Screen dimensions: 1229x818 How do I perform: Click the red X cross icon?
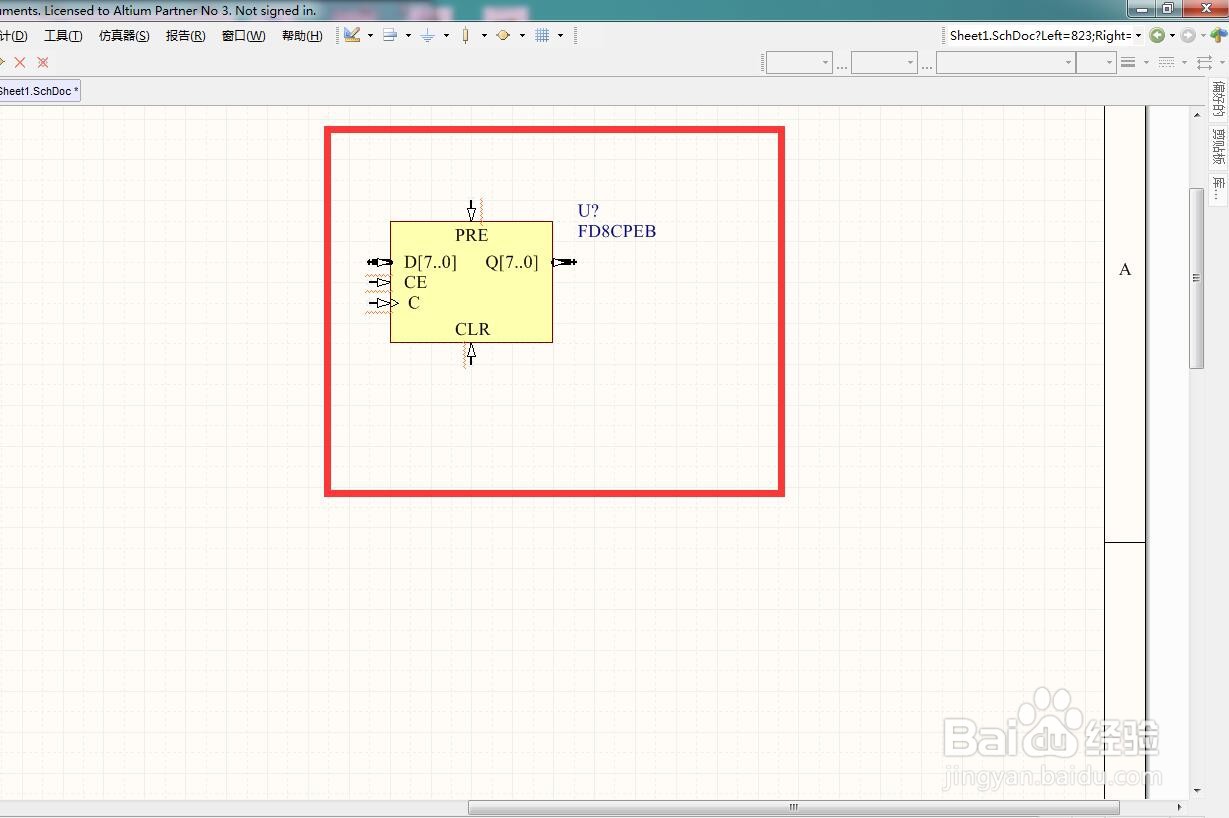pyautogui.click(x=19, y=62)
